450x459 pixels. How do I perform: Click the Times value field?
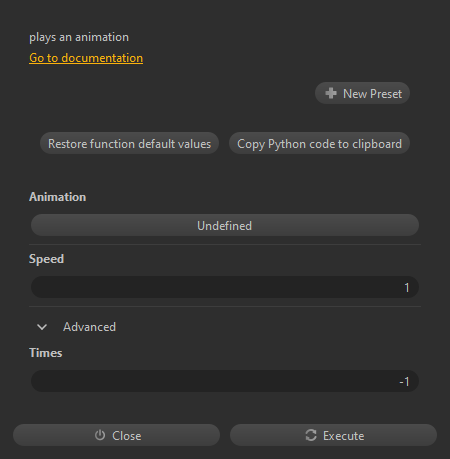point(225,381)
